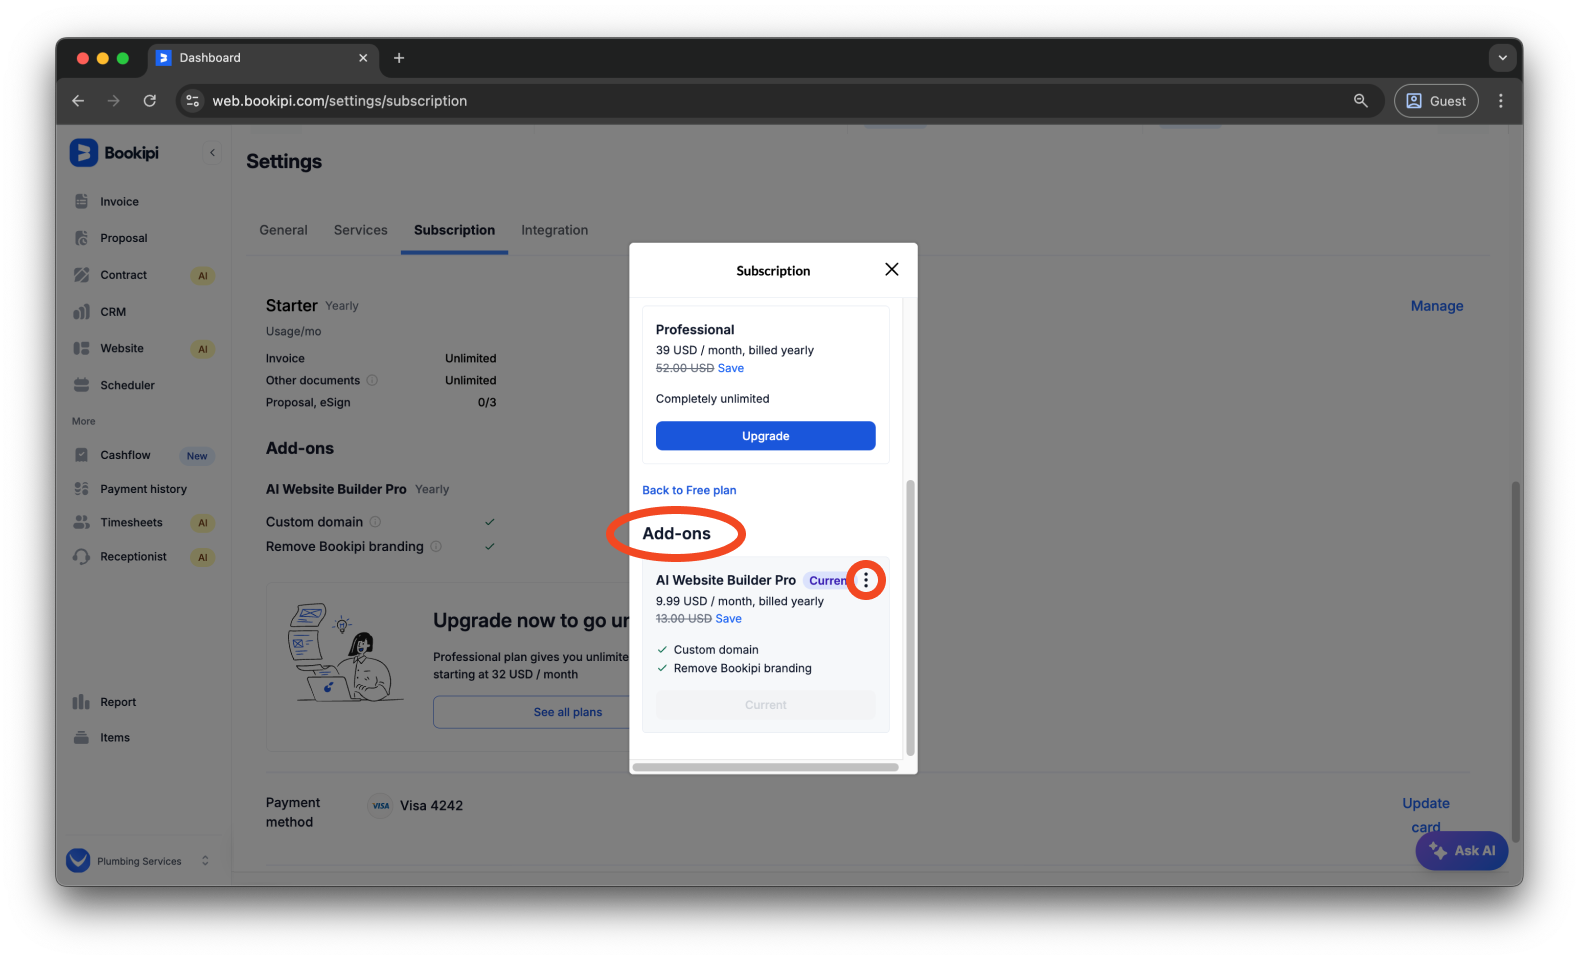Click the dialog horizontal scrollbar
Viewport: 1579px width, 960px height.
click(766, 767)
